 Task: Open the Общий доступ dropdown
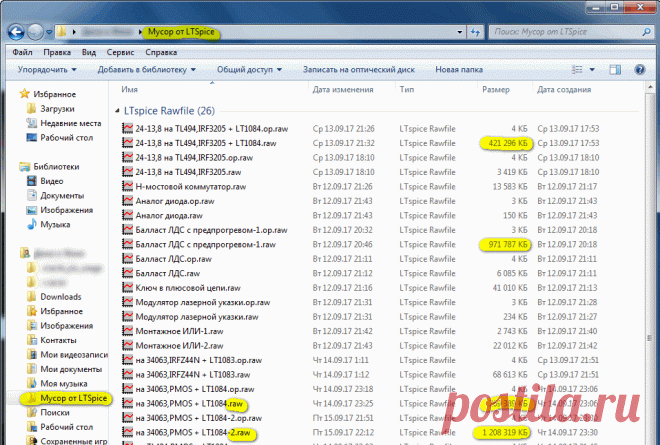click(x=249, y=69)
